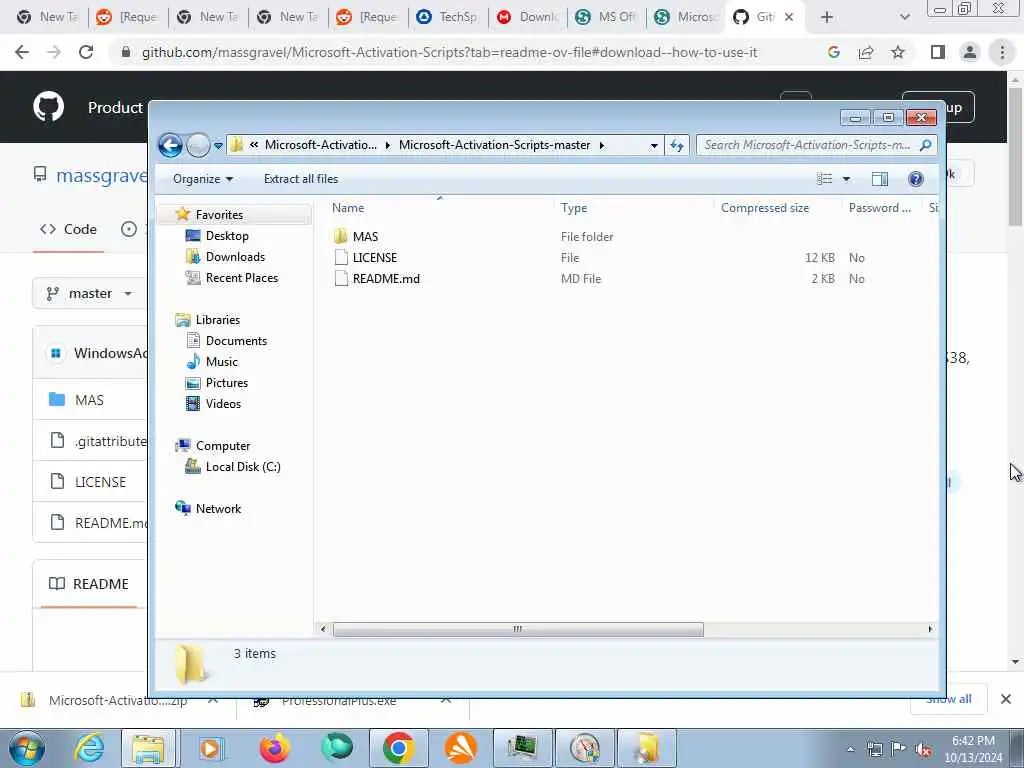Viewport: 1024px width, 768px height.
Task: Switch to the TechSp tab
Action: [448, 17]
